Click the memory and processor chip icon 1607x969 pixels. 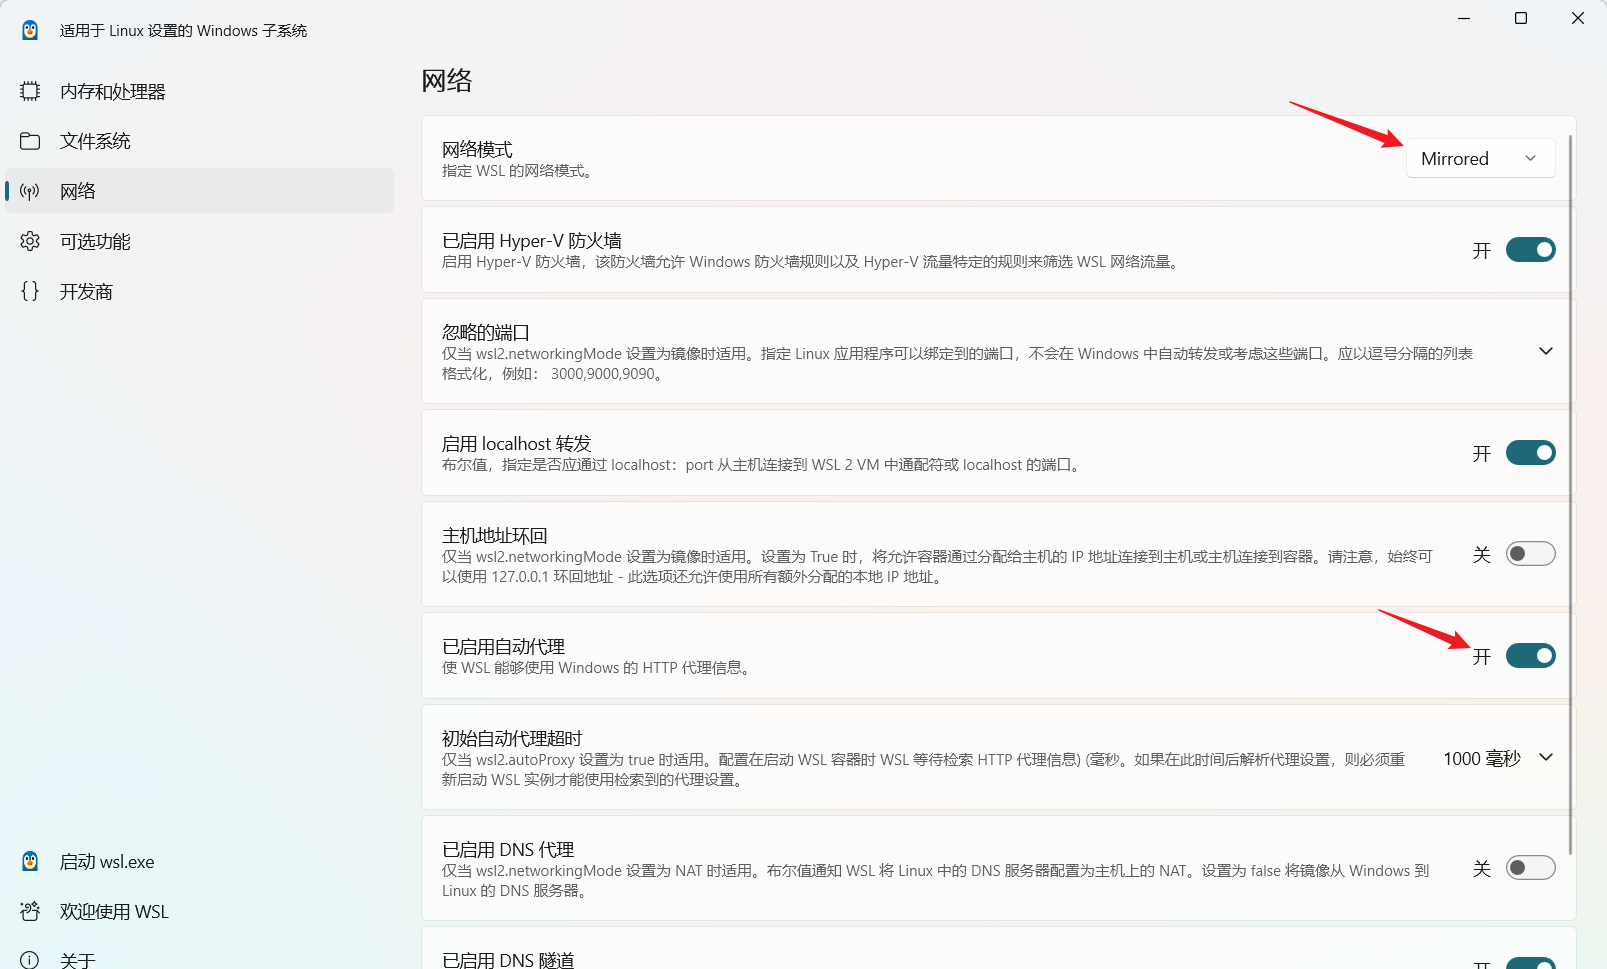[30, 91]
